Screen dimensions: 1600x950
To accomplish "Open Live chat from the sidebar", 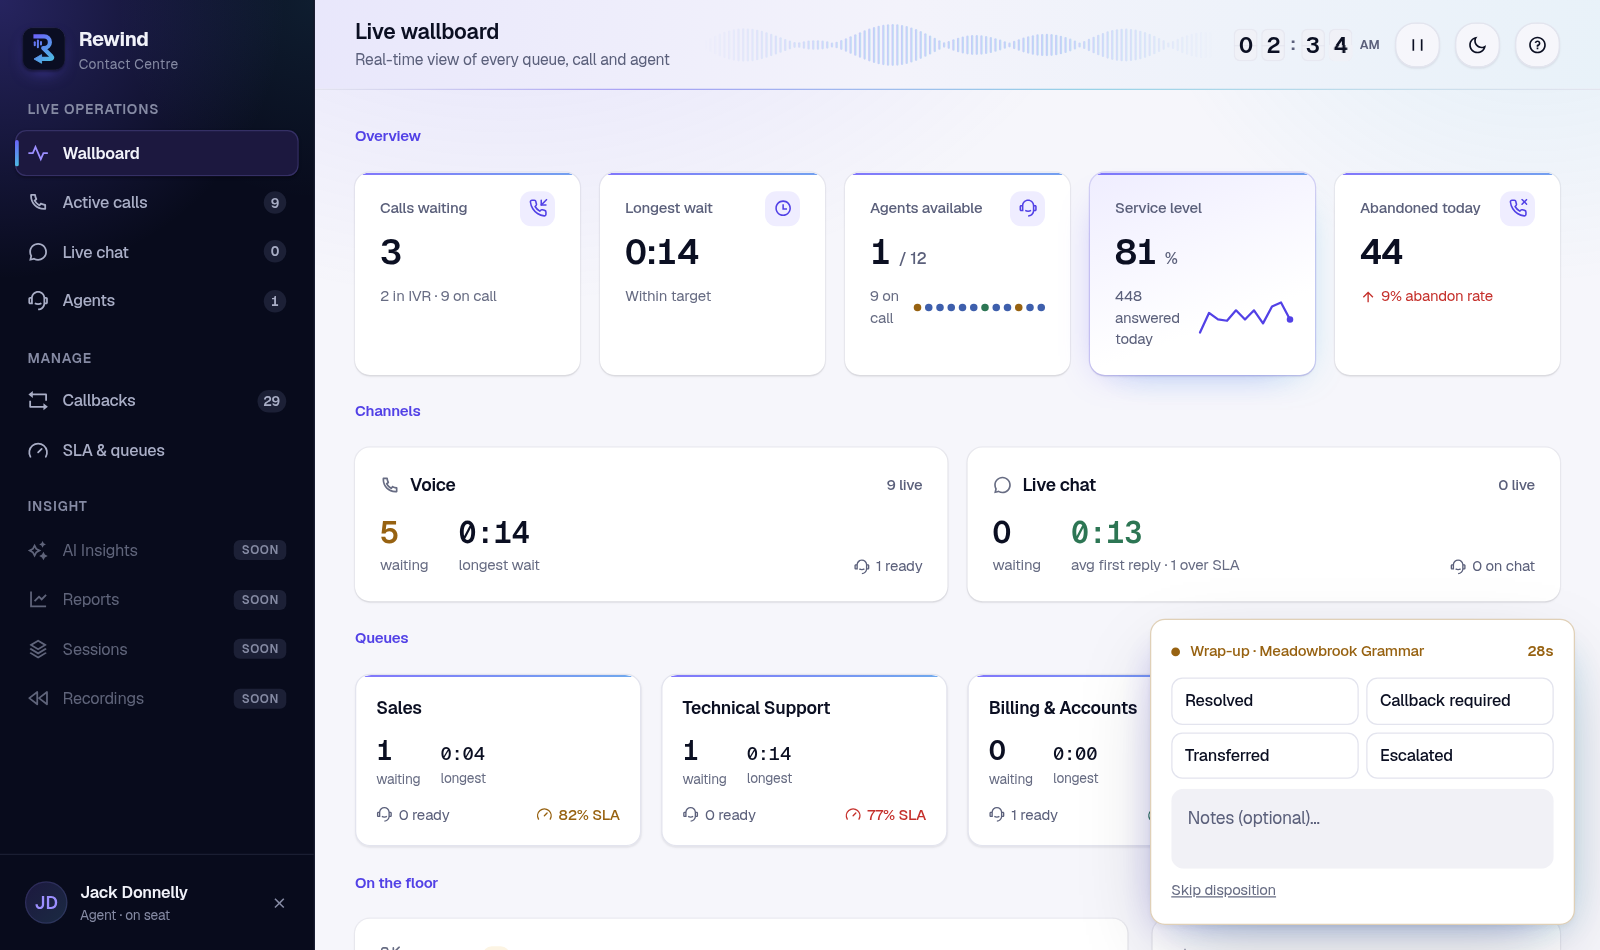I will coord(157,252).
